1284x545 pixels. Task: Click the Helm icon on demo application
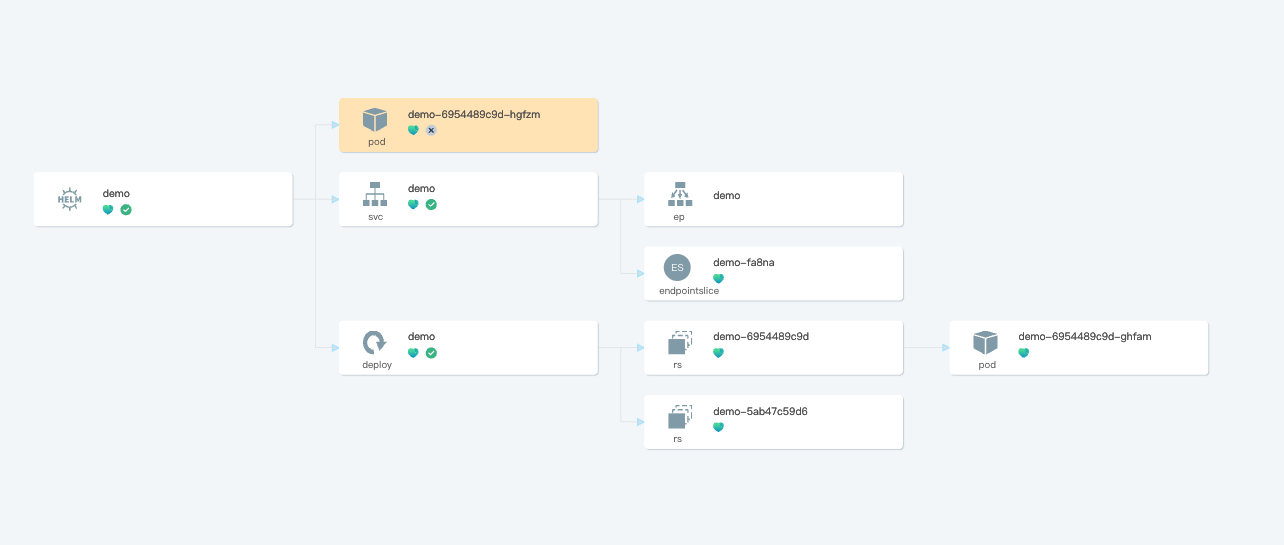point(70,198)
